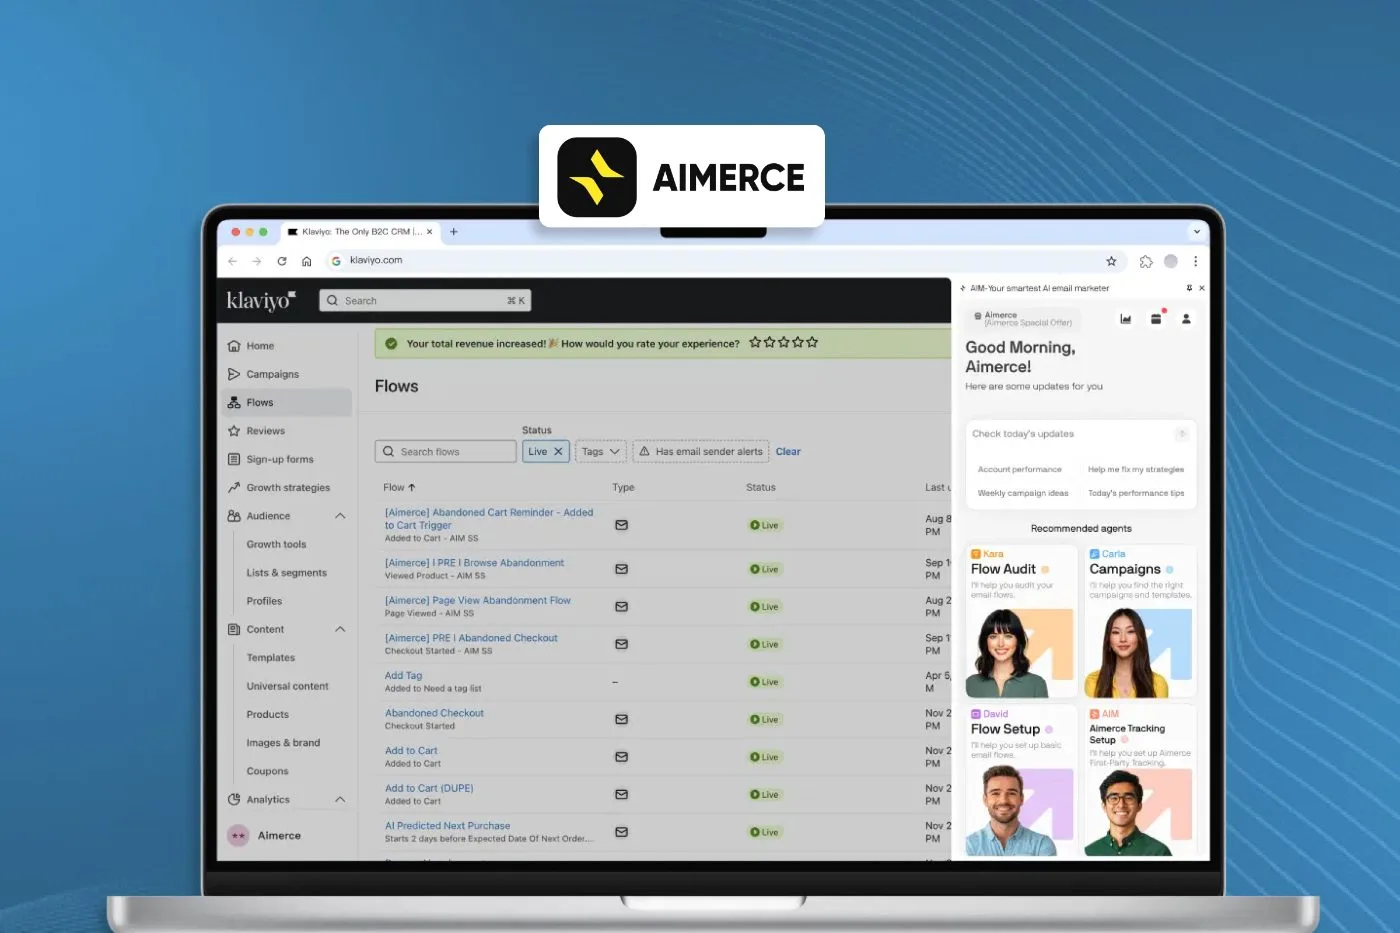Open David's Flow Setup agent card

tap(1021, 781)
